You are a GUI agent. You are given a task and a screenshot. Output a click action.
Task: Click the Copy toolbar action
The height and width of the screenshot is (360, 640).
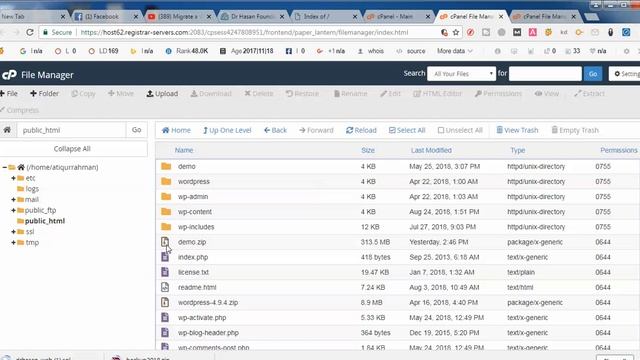click(83, 93)
